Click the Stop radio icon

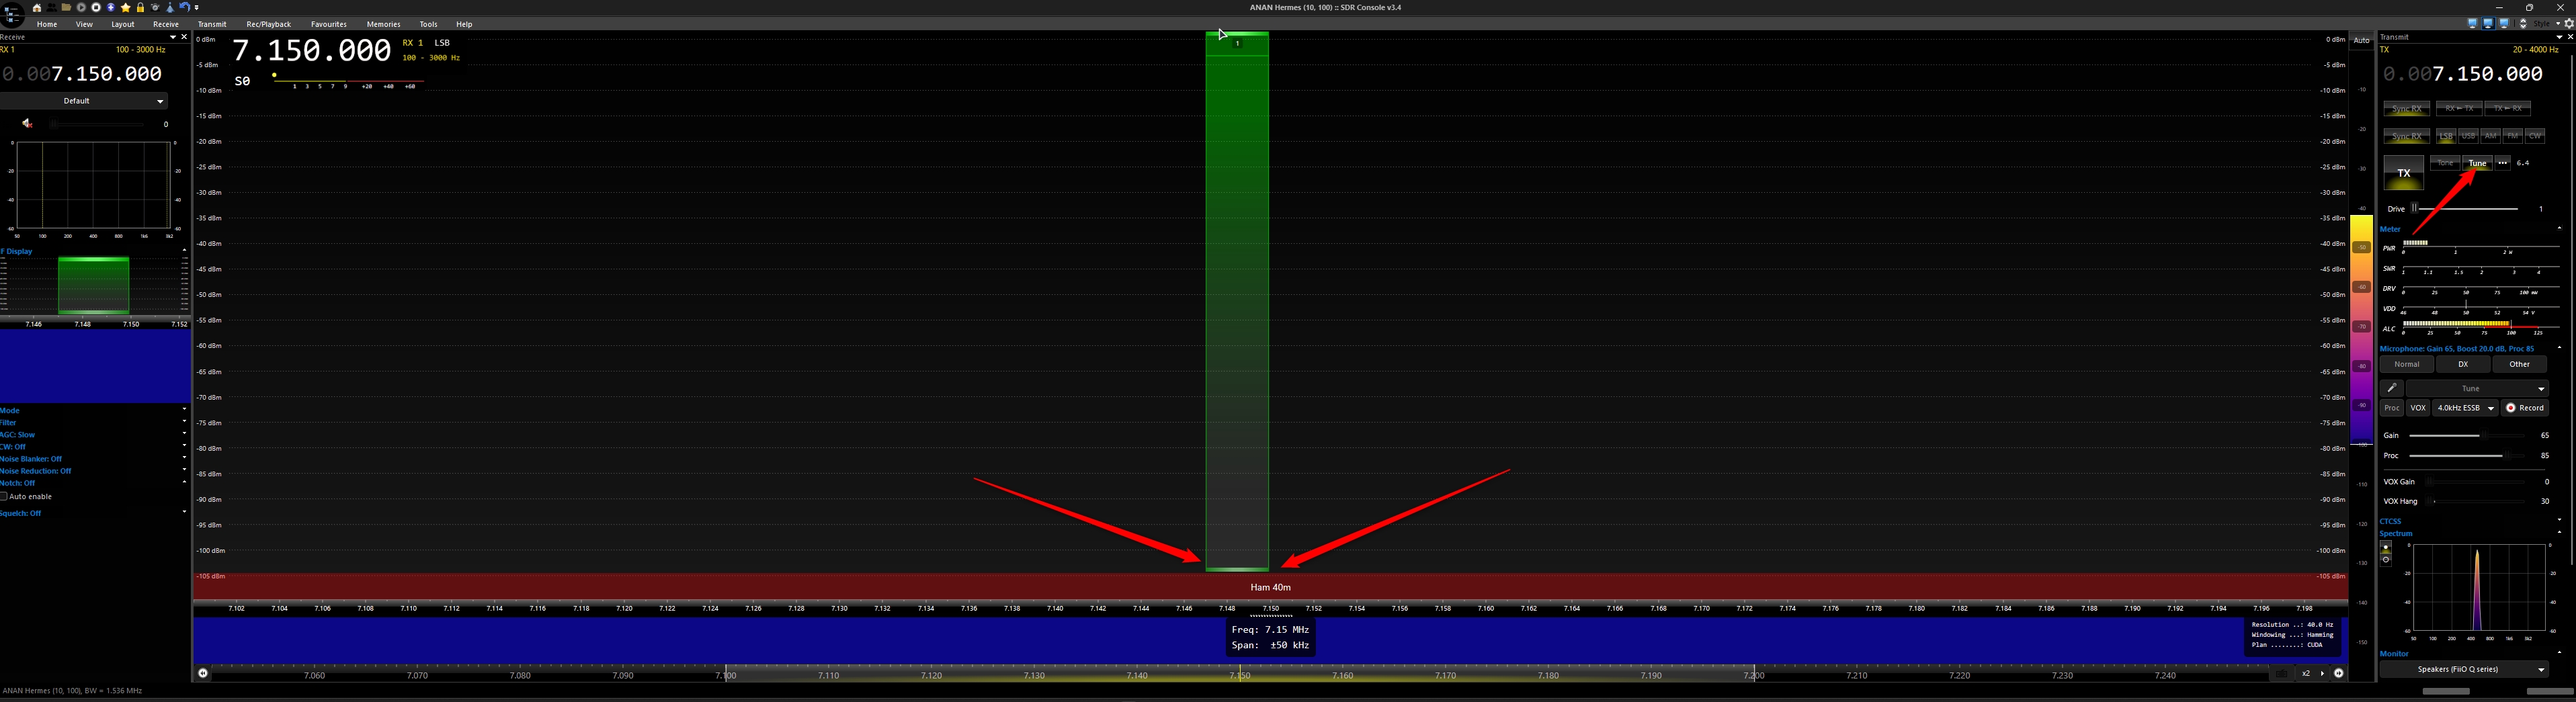coord(96,8)
